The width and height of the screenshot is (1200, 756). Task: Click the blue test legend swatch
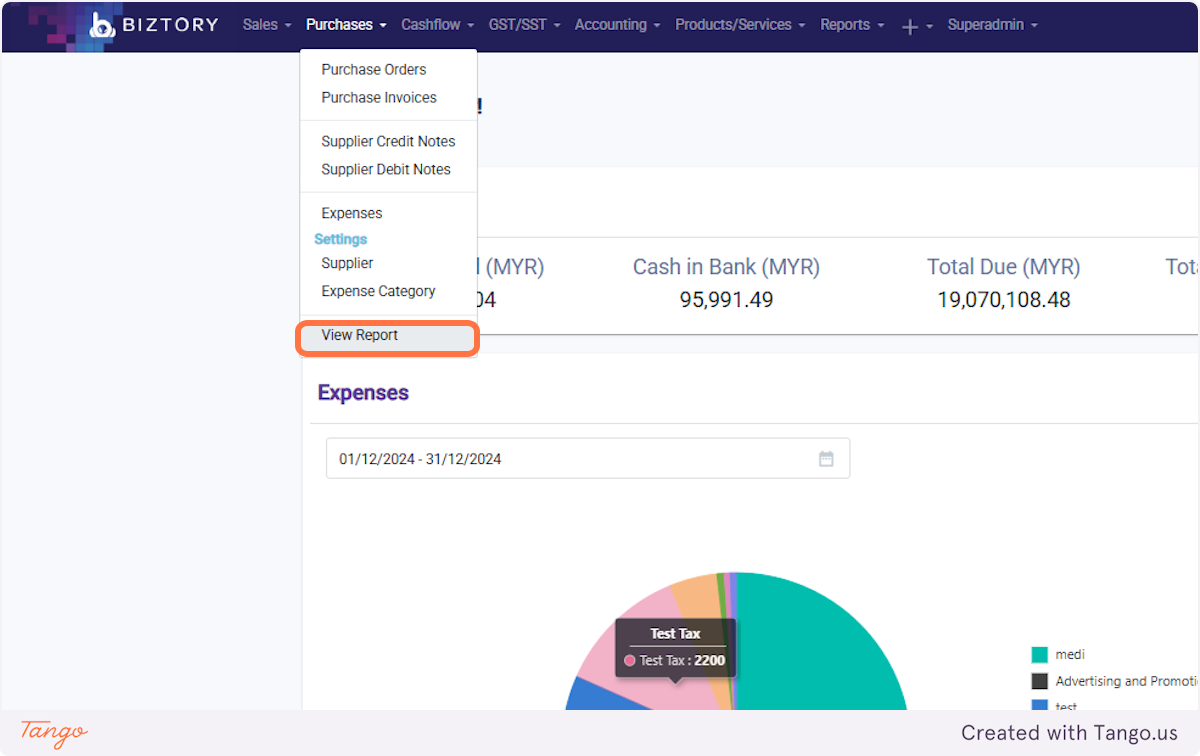pyautogui.click(x=1039, y=706)
